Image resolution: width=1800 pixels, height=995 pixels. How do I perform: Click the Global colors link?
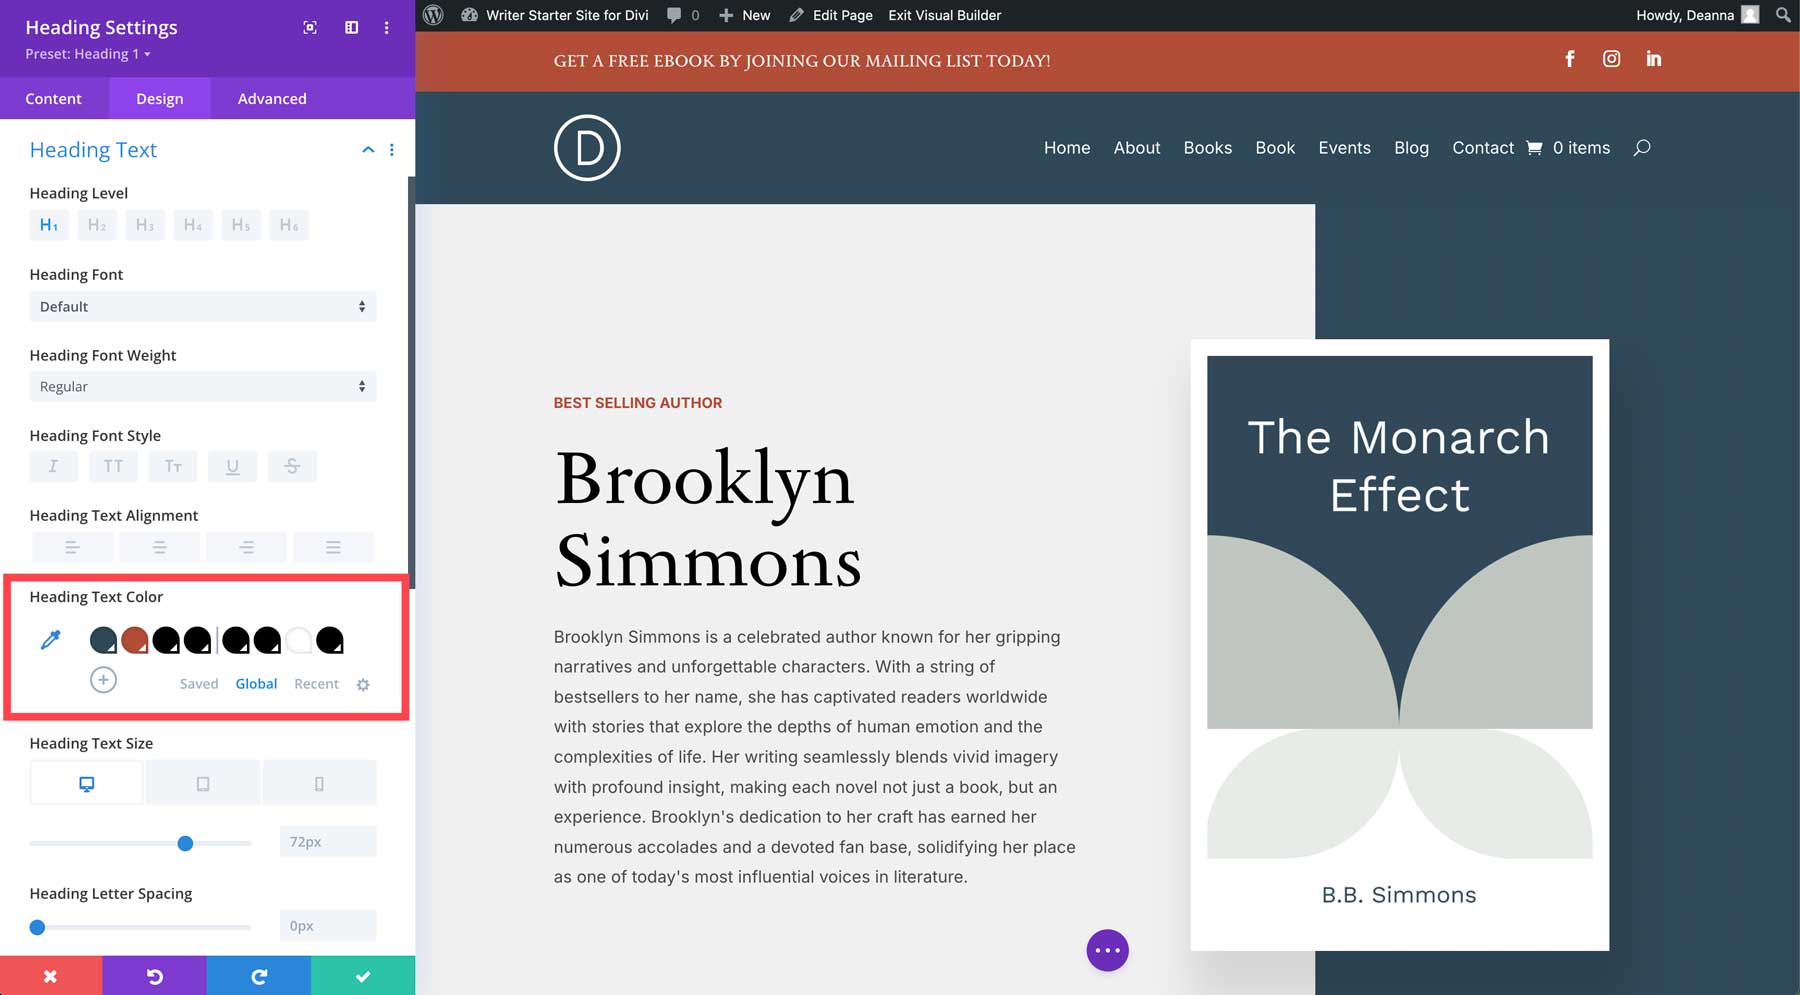point(256,683)
